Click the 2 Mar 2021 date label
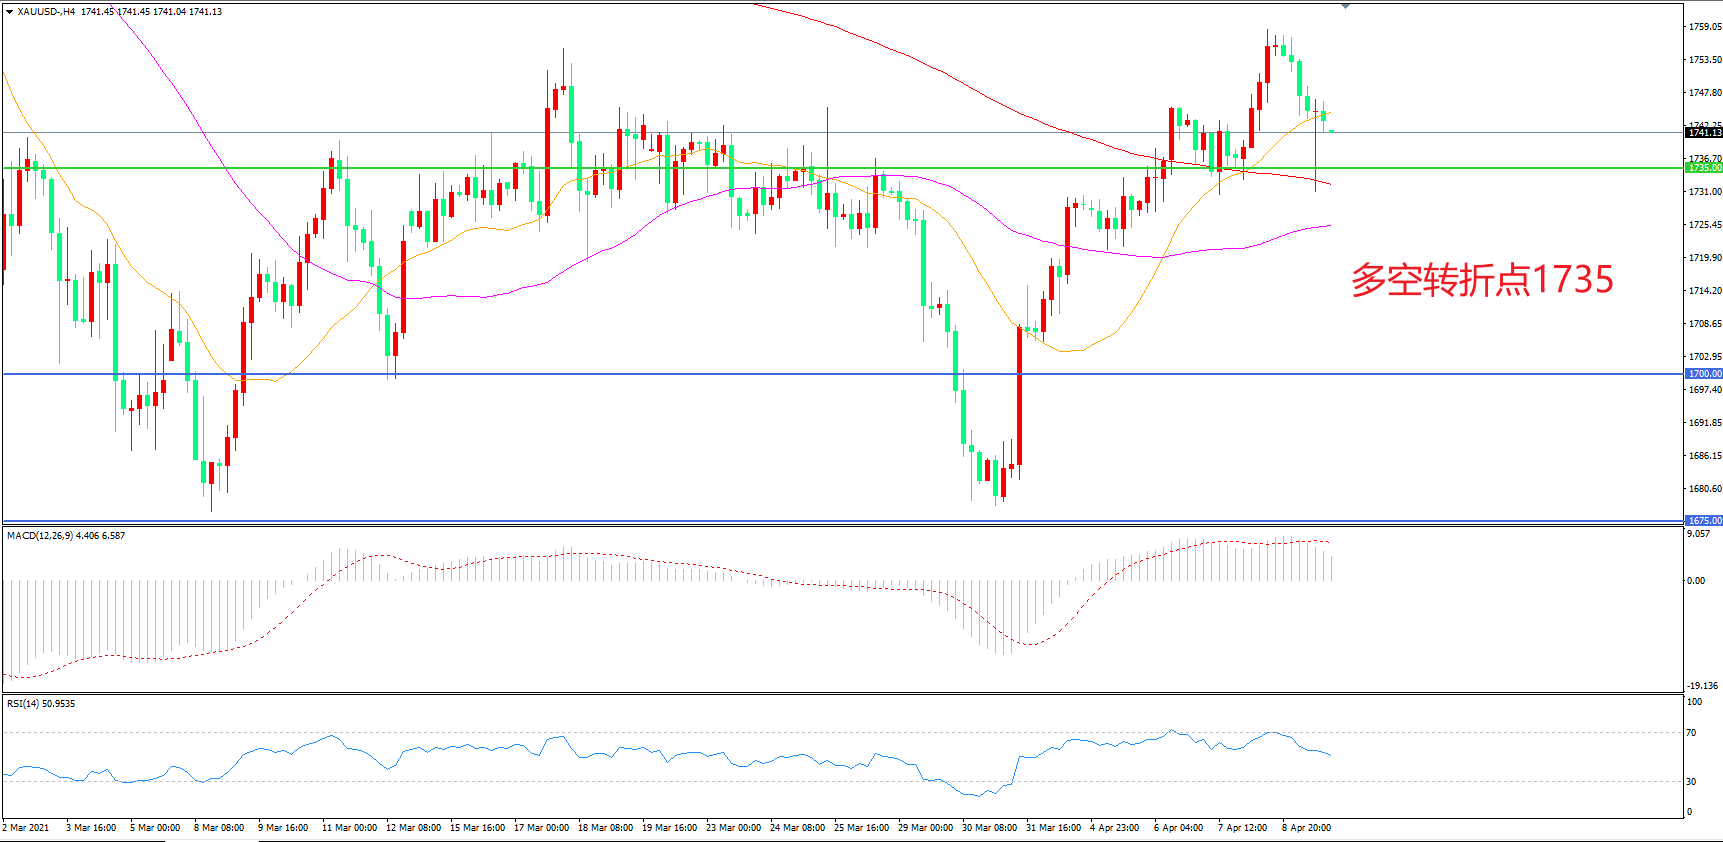 (26, 828)
